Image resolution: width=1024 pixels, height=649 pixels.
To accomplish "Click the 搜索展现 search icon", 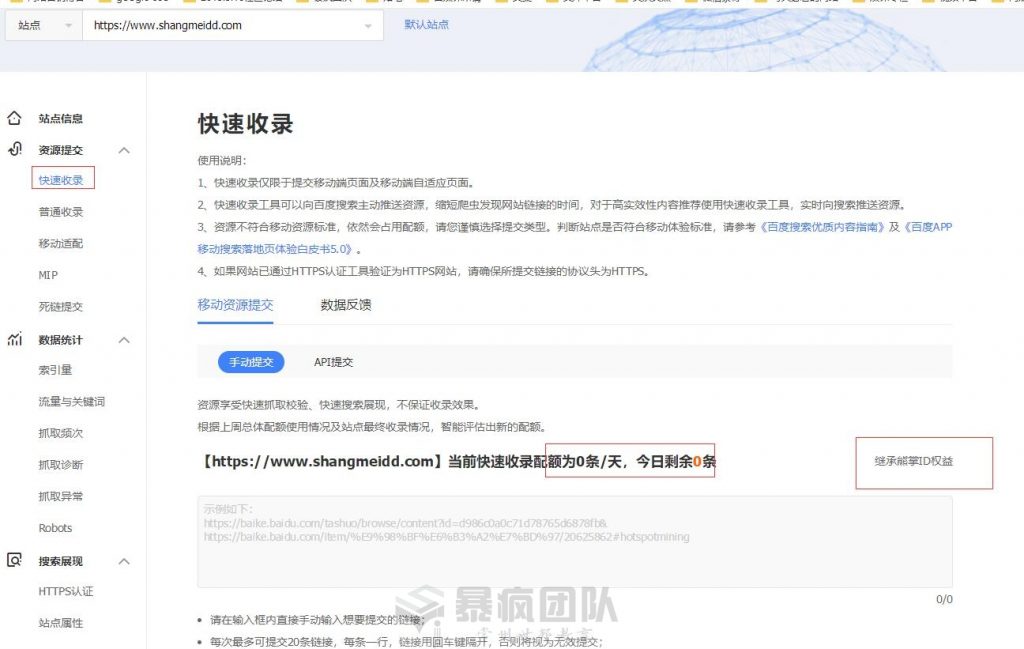I will tap(14, 560).
